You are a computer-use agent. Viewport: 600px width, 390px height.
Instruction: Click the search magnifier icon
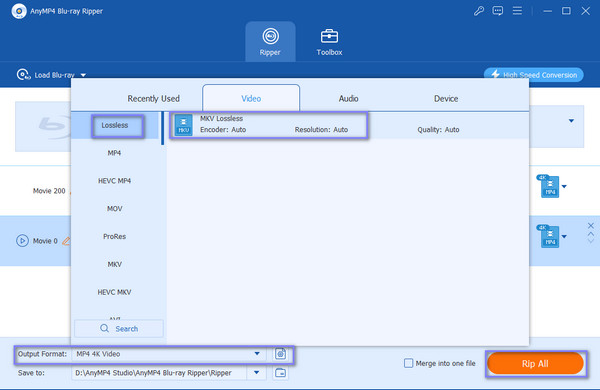[x=104, y=328]
